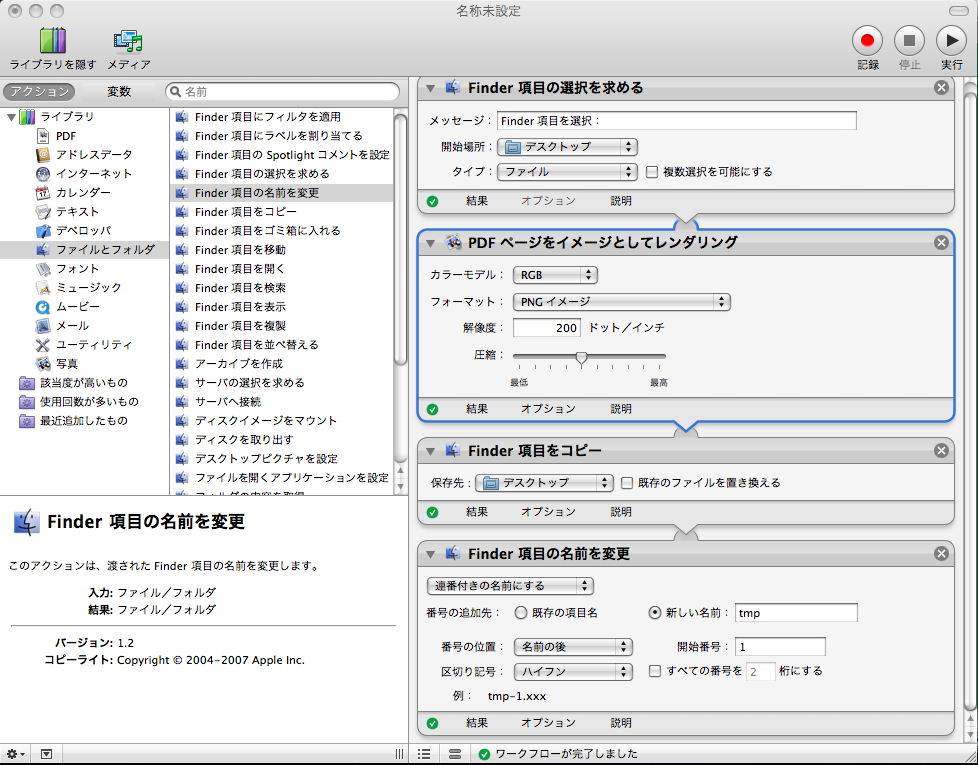The width and height of the screenshot is (978, 765).
Task: Select the PDF library category icon
Action: (43, 136)
